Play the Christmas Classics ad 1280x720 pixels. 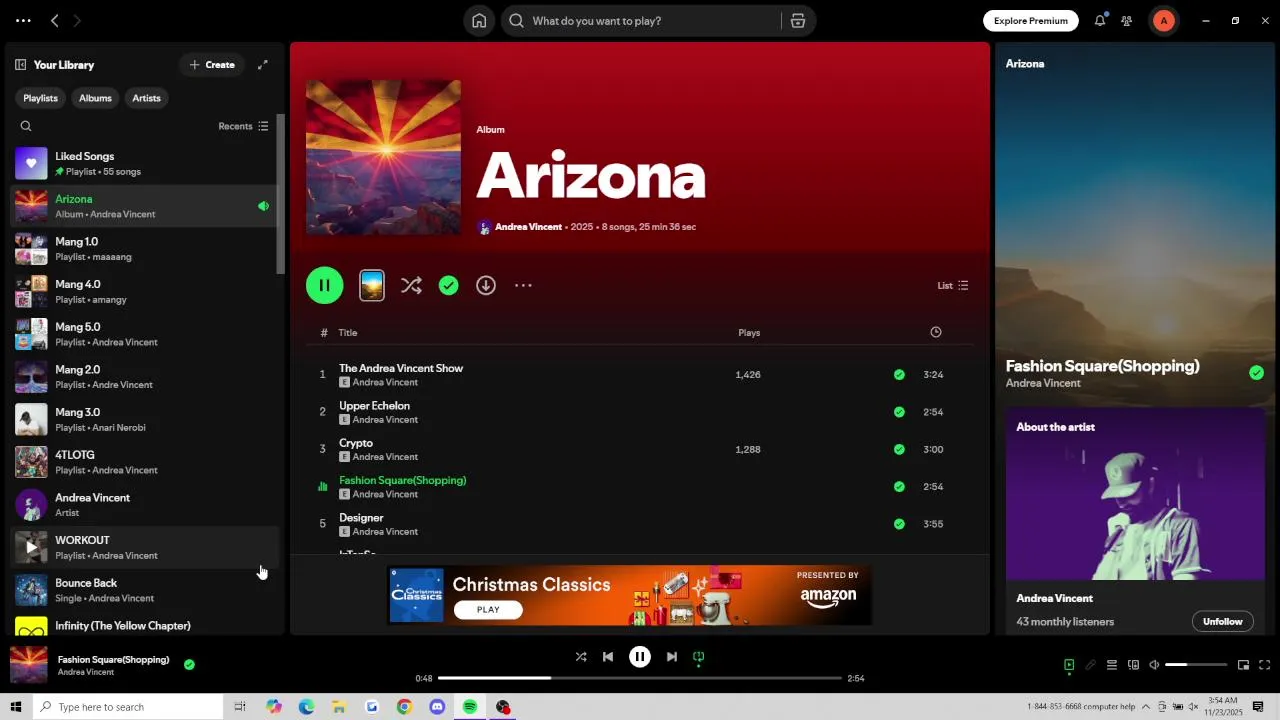488,610
